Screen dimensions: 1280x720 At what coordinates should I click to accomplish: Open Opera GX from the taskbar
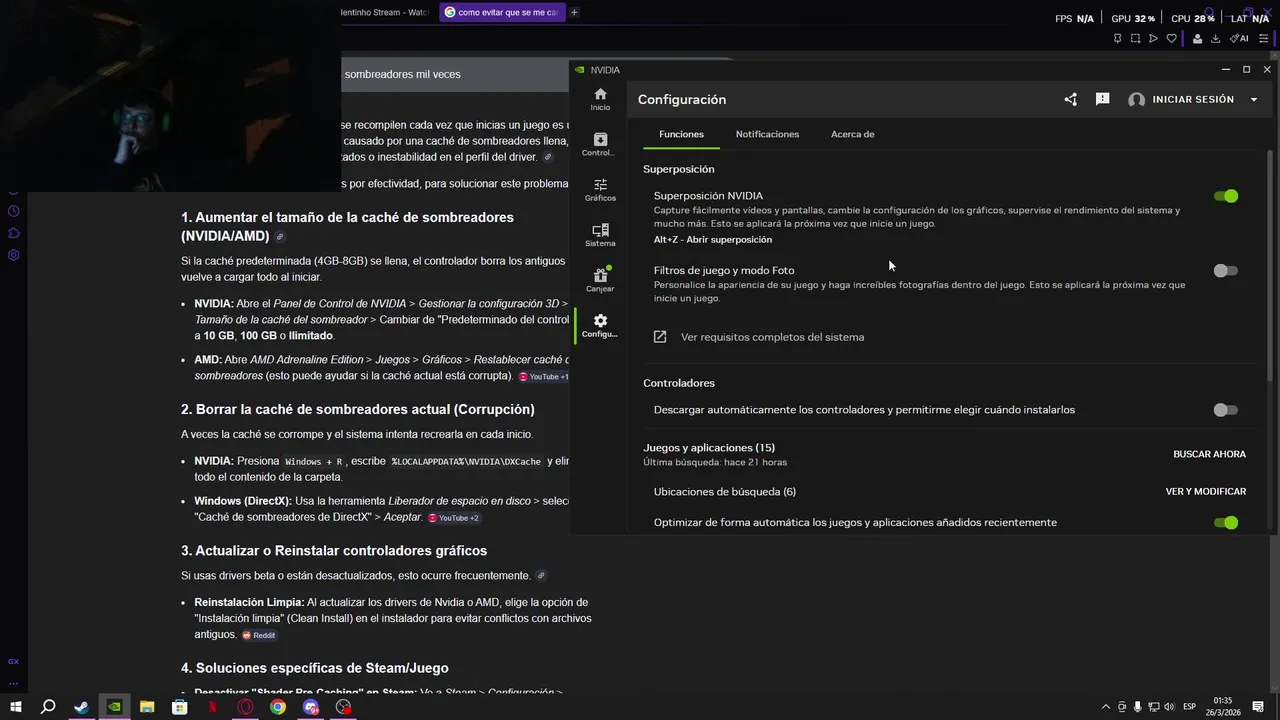click(x=245, y=707)
